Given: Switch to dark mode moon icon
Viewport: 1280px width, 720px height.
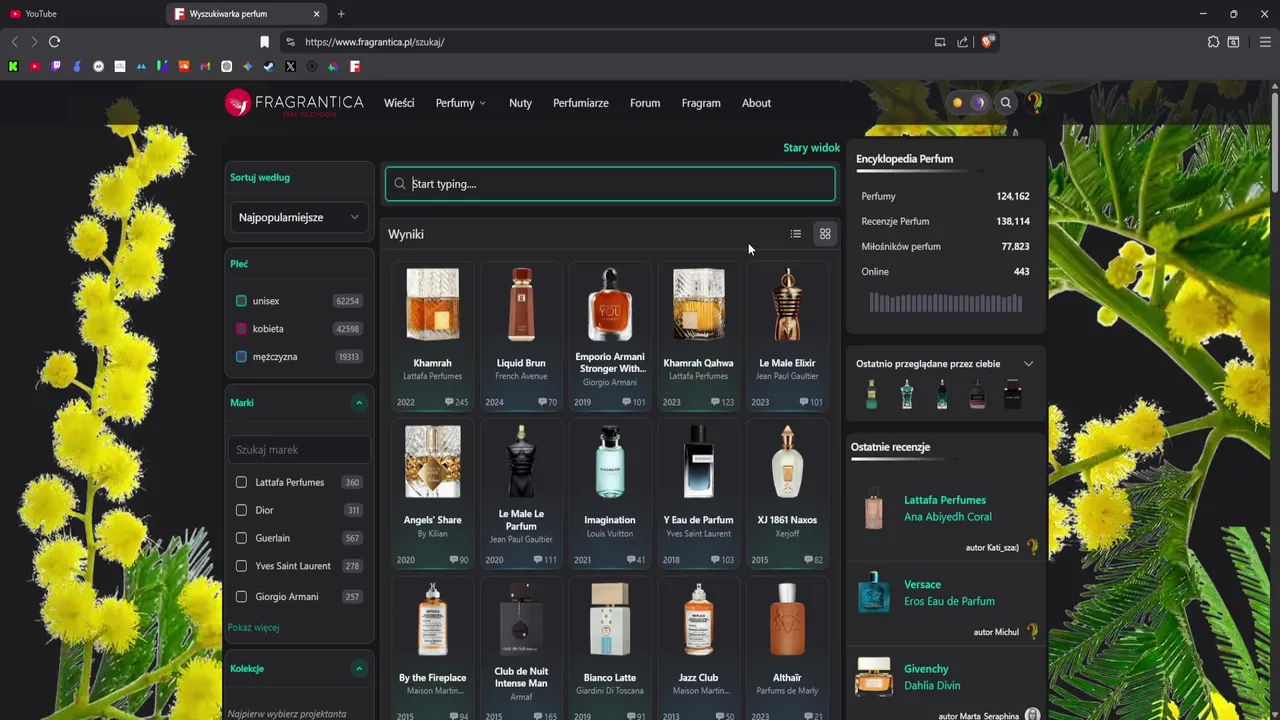Looking at the screenshot, I should tap(979, 103).
